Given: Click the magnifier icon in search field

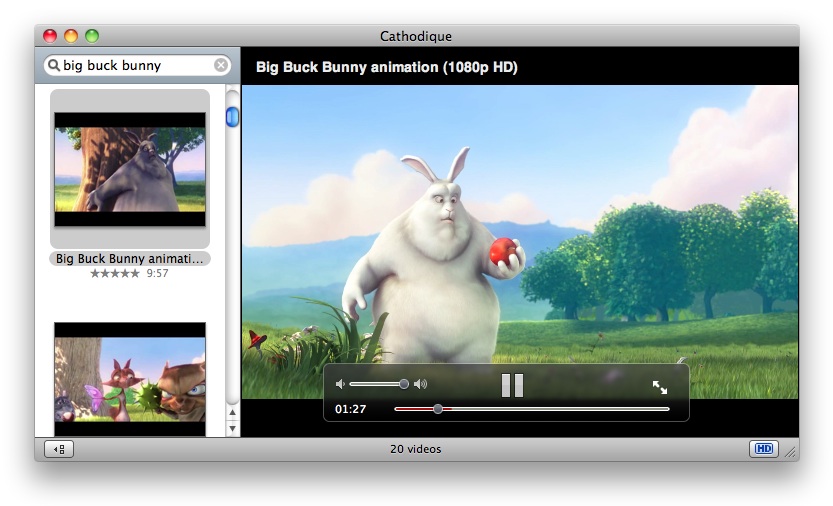Looking at the screenshot, I should pos(54,65).
